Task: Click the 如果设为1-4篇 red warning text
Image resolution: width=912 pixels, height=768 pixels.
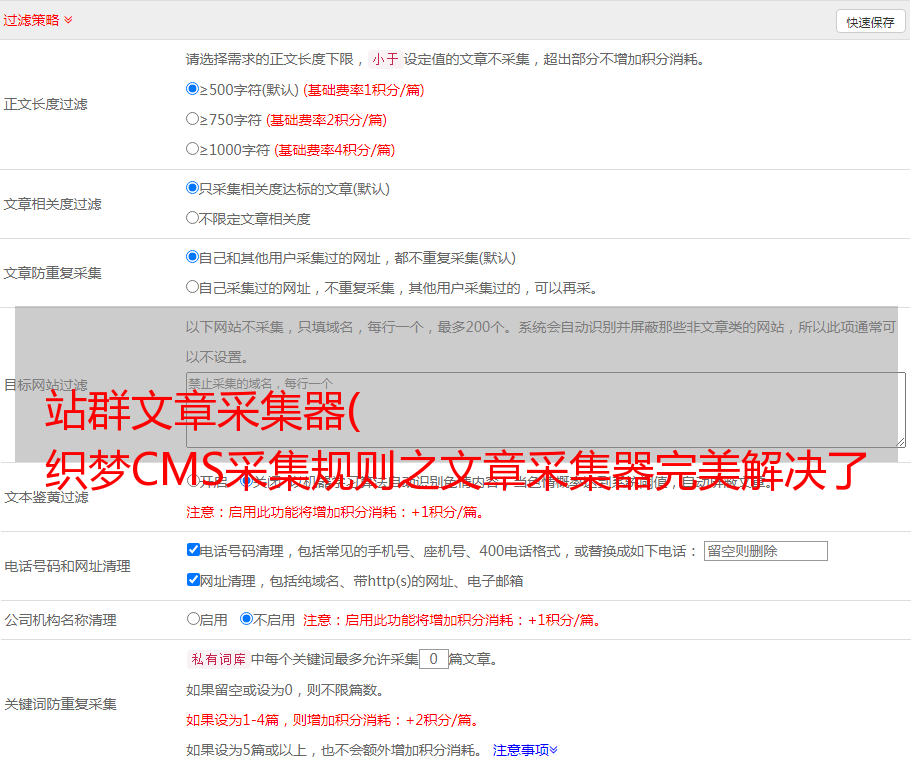Action: click(x=333, y=720)
